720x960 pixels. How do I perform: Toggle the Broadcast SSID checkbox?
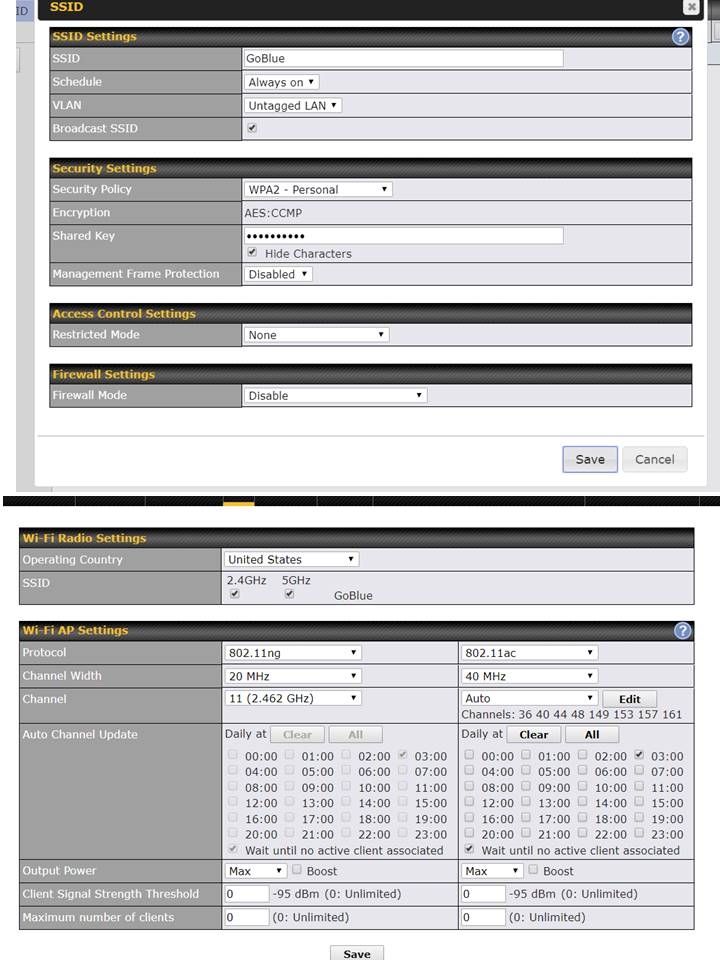click(252, 128)
